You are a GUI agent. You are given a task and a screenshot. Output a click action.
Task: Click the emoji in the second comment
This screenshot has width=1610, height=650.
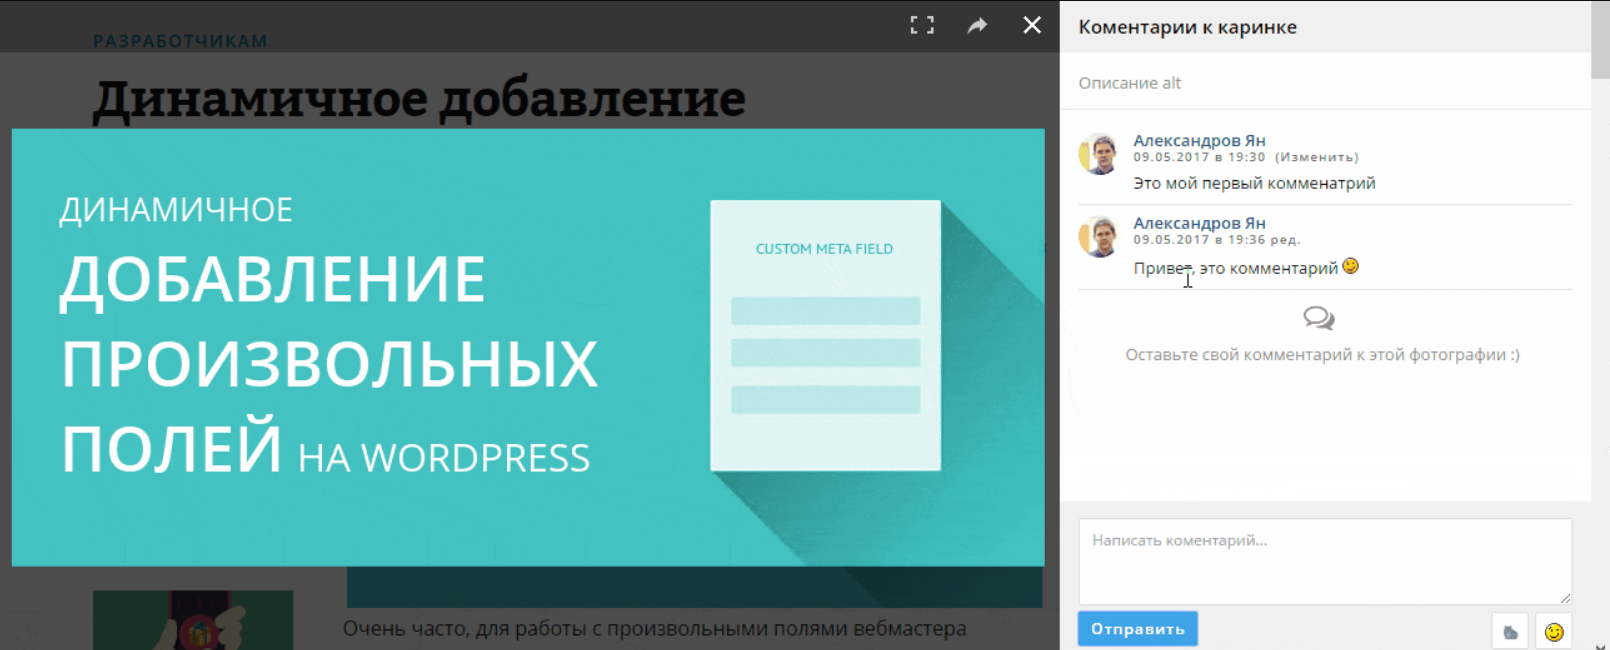[1350, 266]
